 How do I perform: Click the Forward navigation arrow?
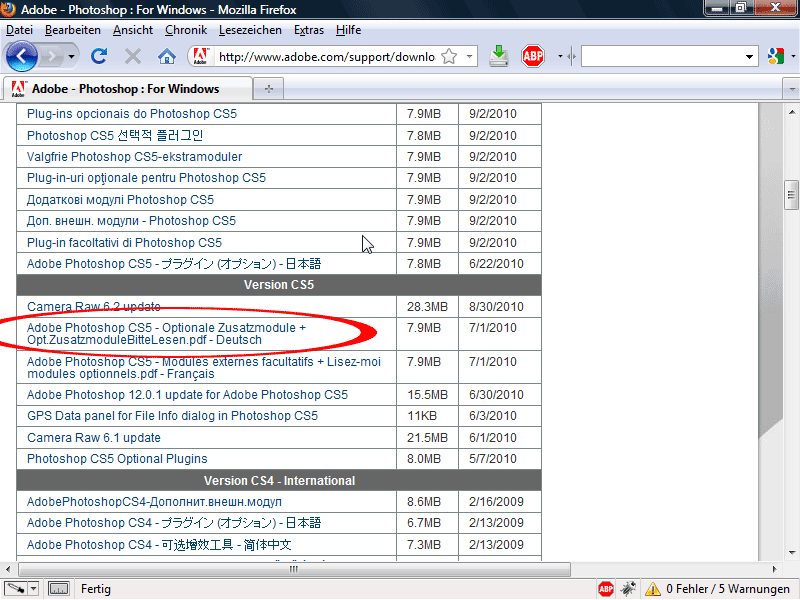(x=51, y=56)
